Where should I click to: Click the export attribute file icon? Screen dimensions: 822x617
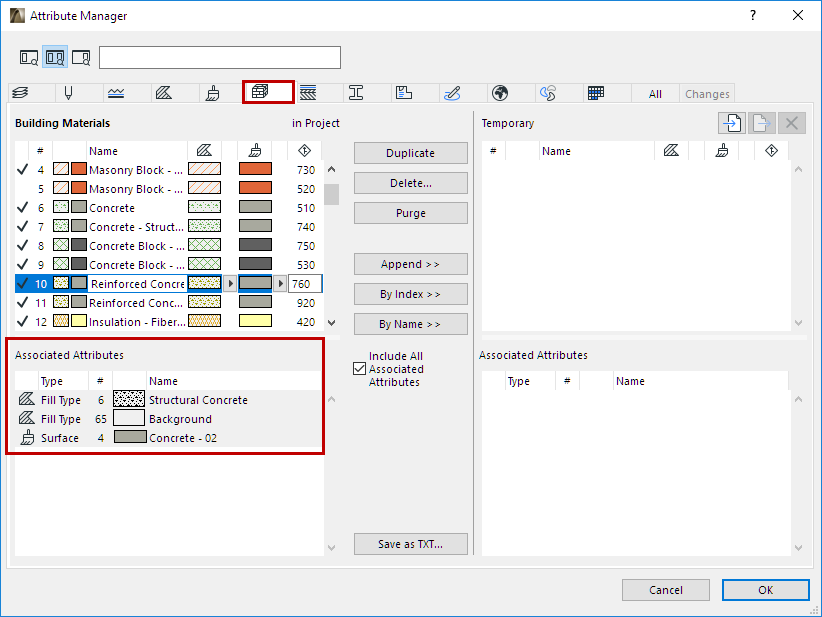point(762,123)
